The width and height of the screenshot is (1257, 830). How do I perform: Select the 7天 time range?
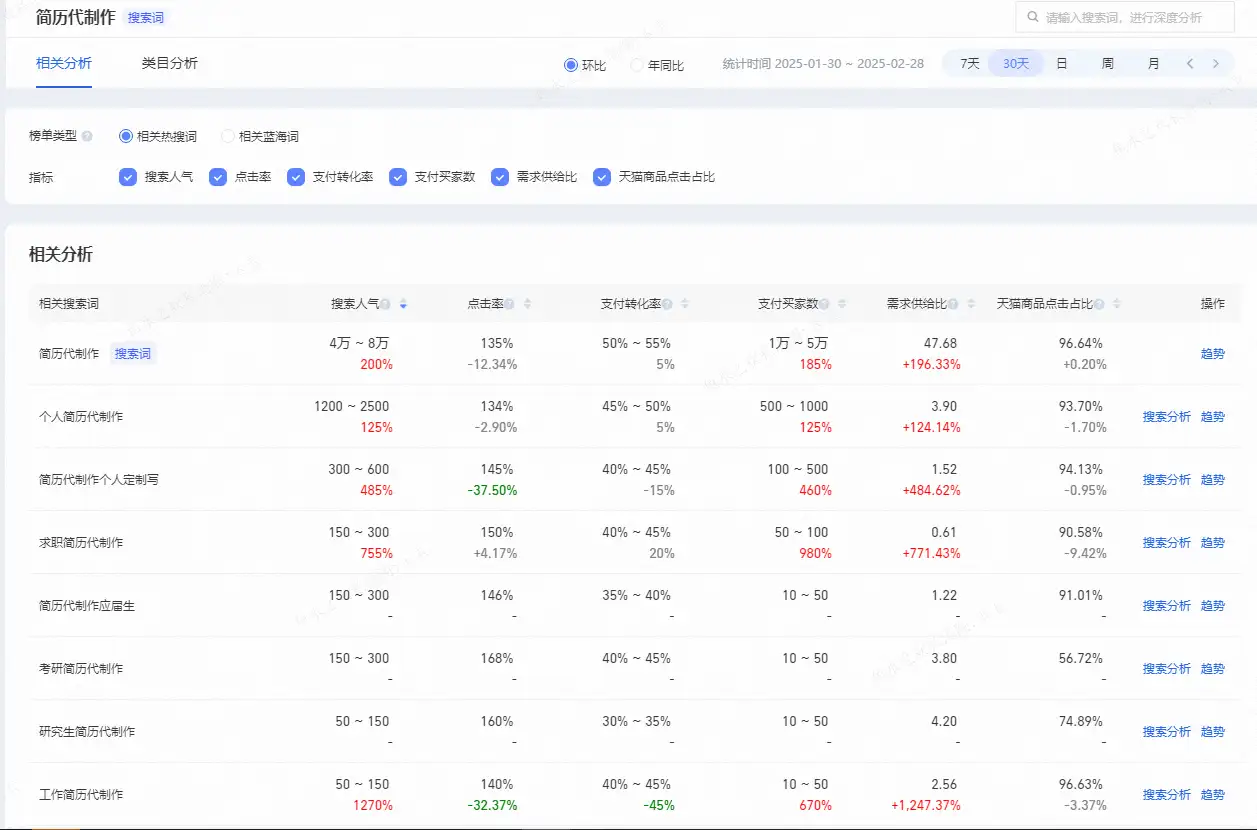point(969,64)
